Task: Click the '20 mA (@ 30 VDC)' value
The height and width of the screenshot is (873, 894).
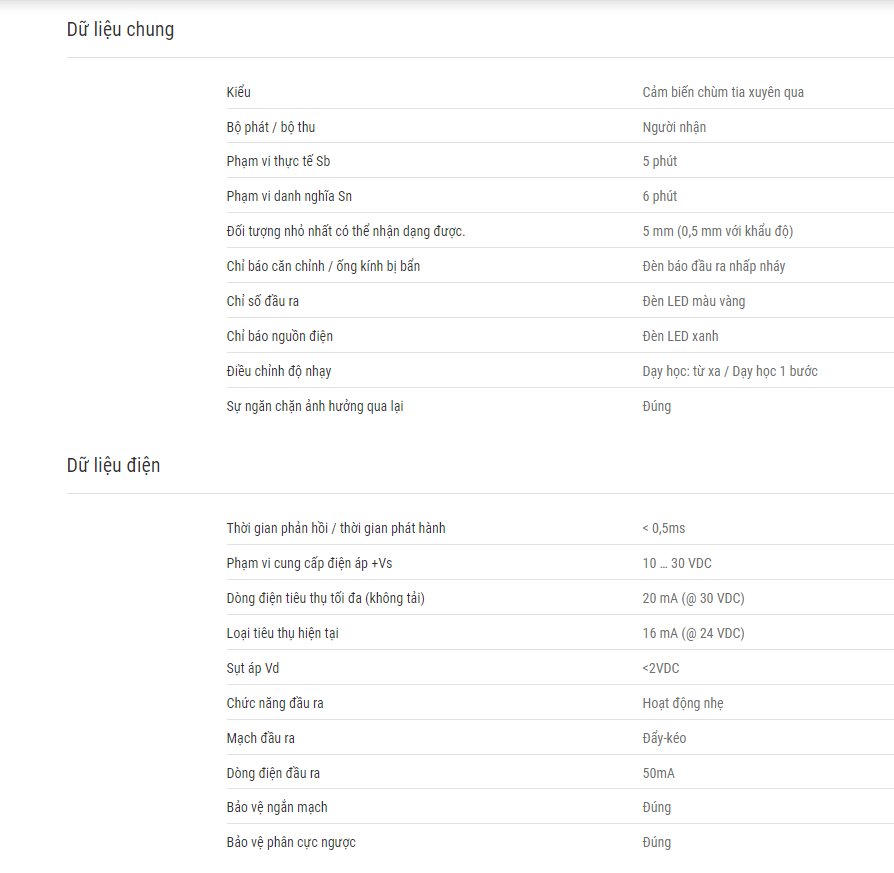Action: click(x=693, y=599)
